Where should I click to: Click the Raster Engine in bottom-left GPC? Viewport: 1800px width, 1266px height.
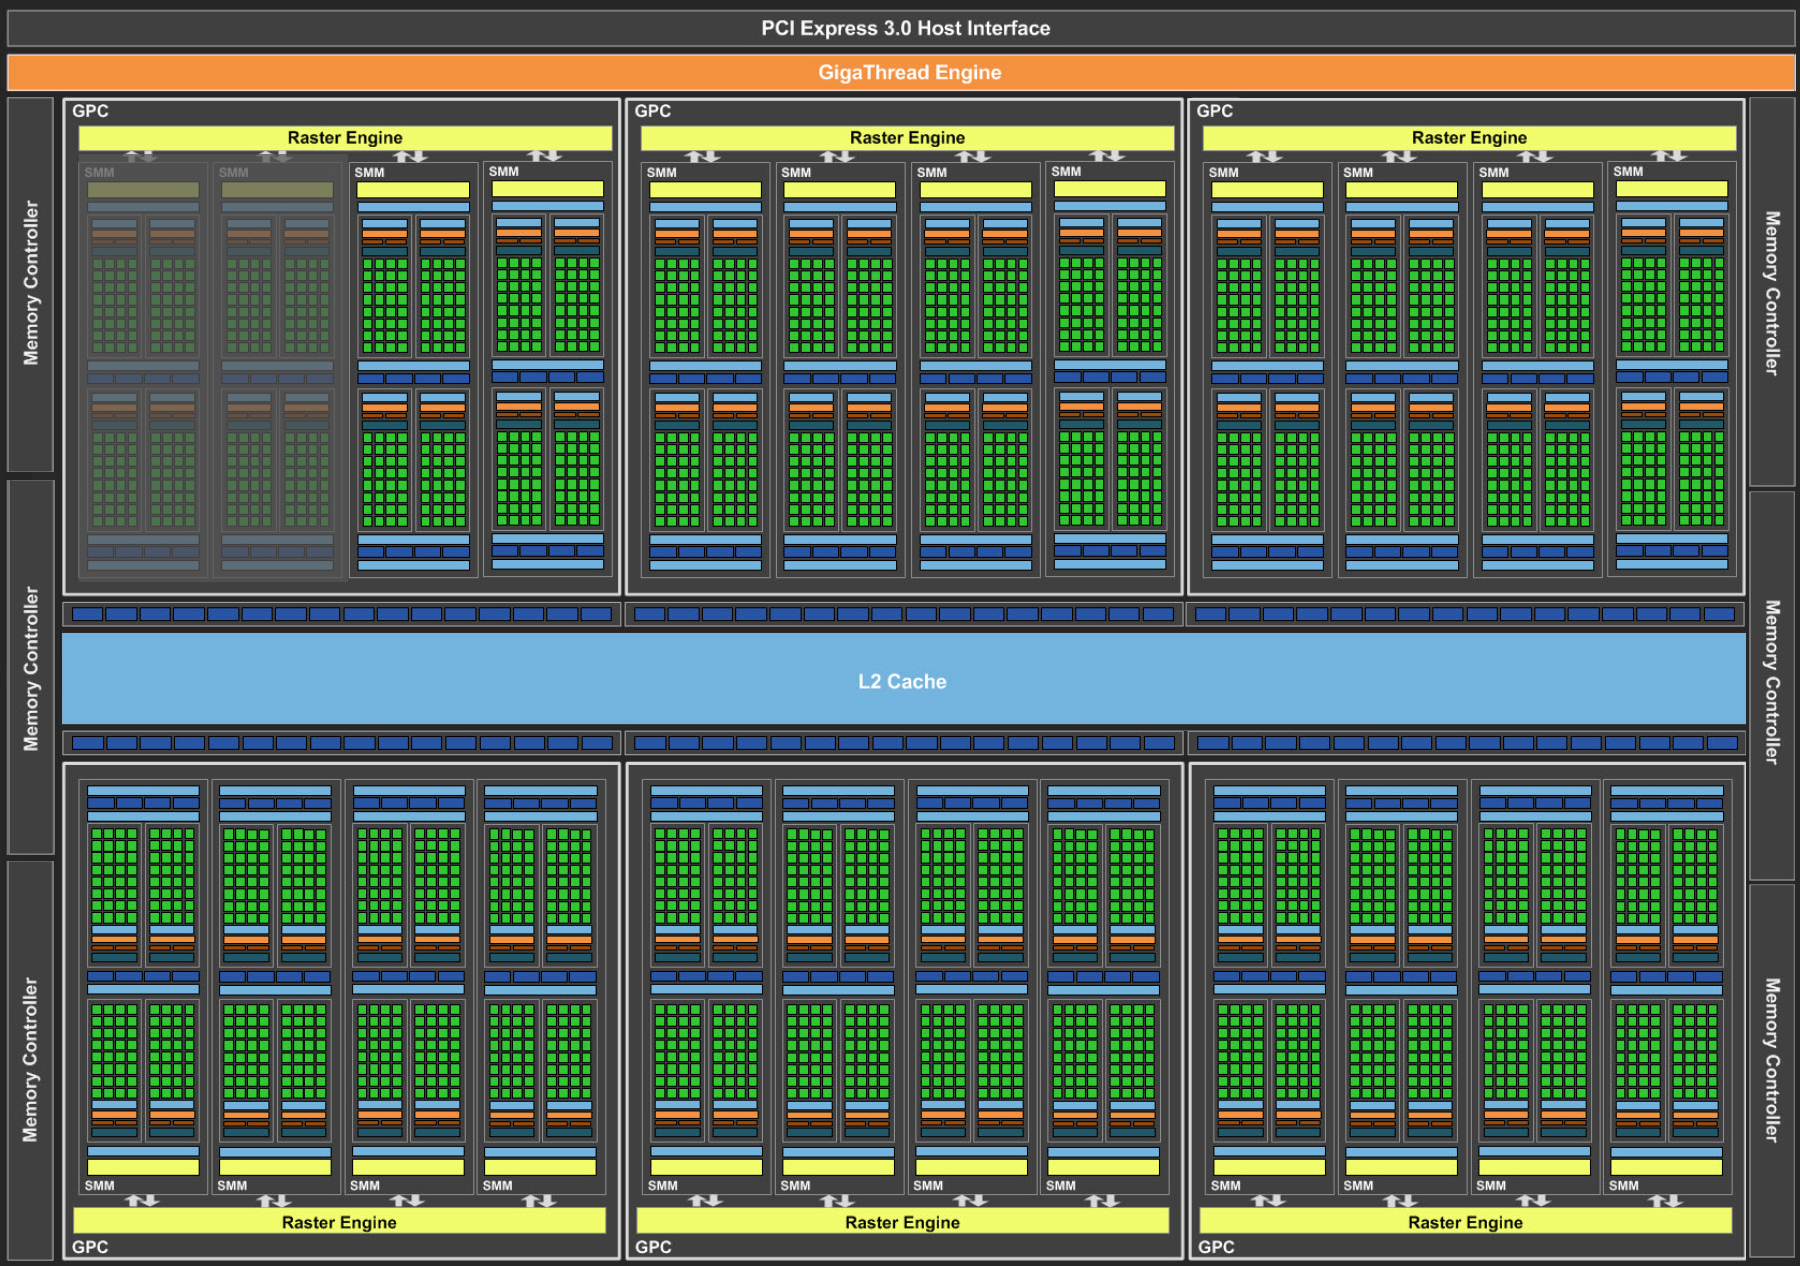tap(339, 1222)
